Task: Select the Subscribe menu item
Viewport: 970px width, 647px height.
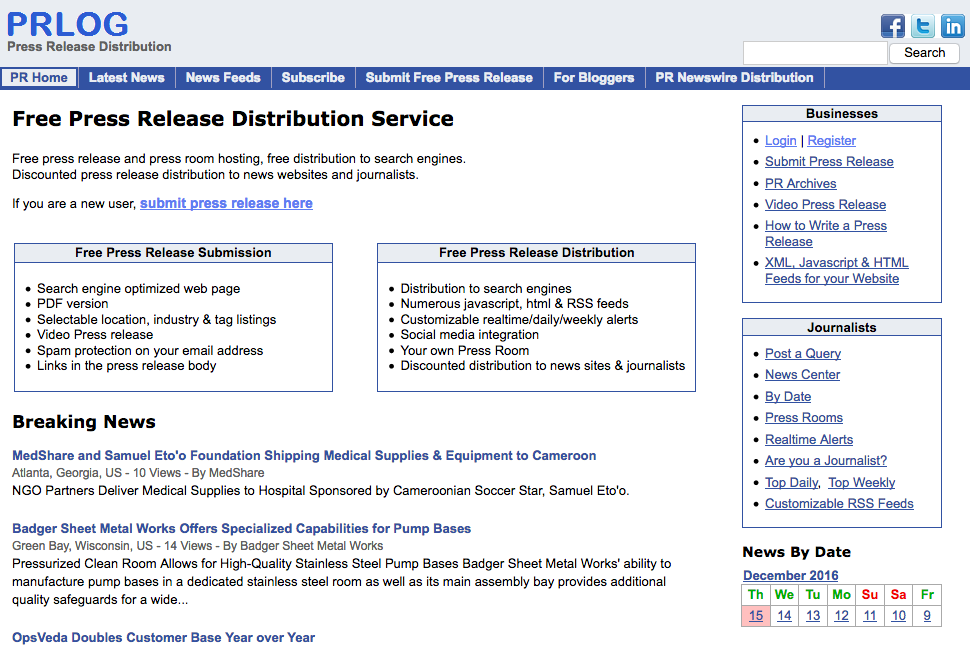Action: 313,78
